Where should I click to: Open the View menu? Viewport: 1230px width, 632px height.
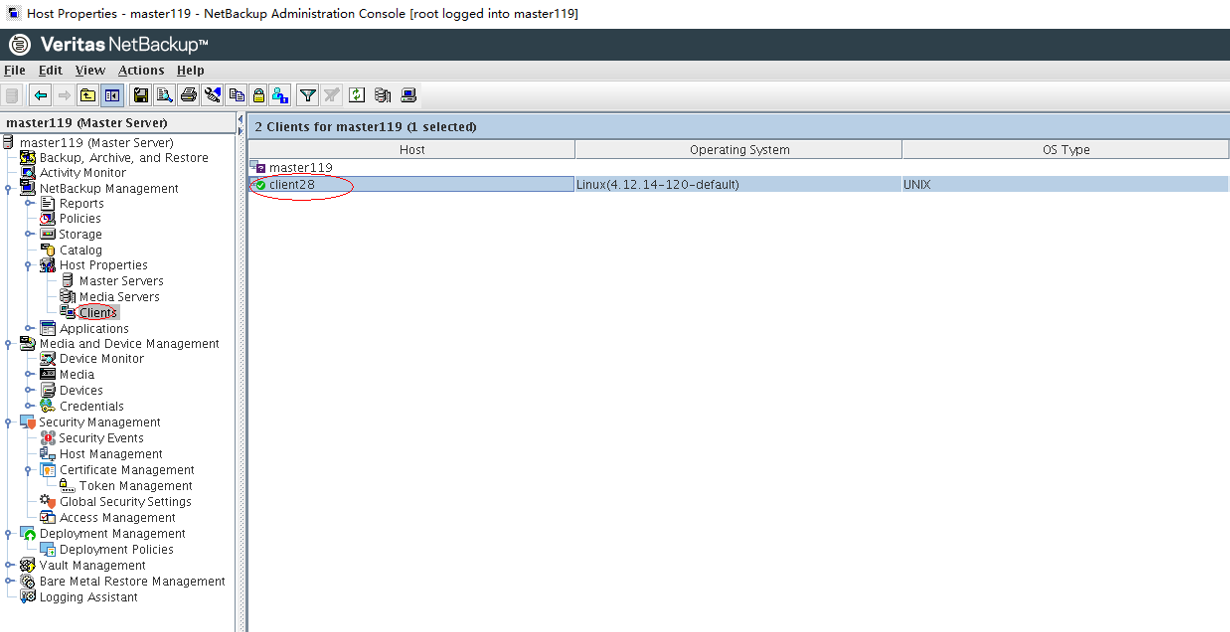click(89, 70)
